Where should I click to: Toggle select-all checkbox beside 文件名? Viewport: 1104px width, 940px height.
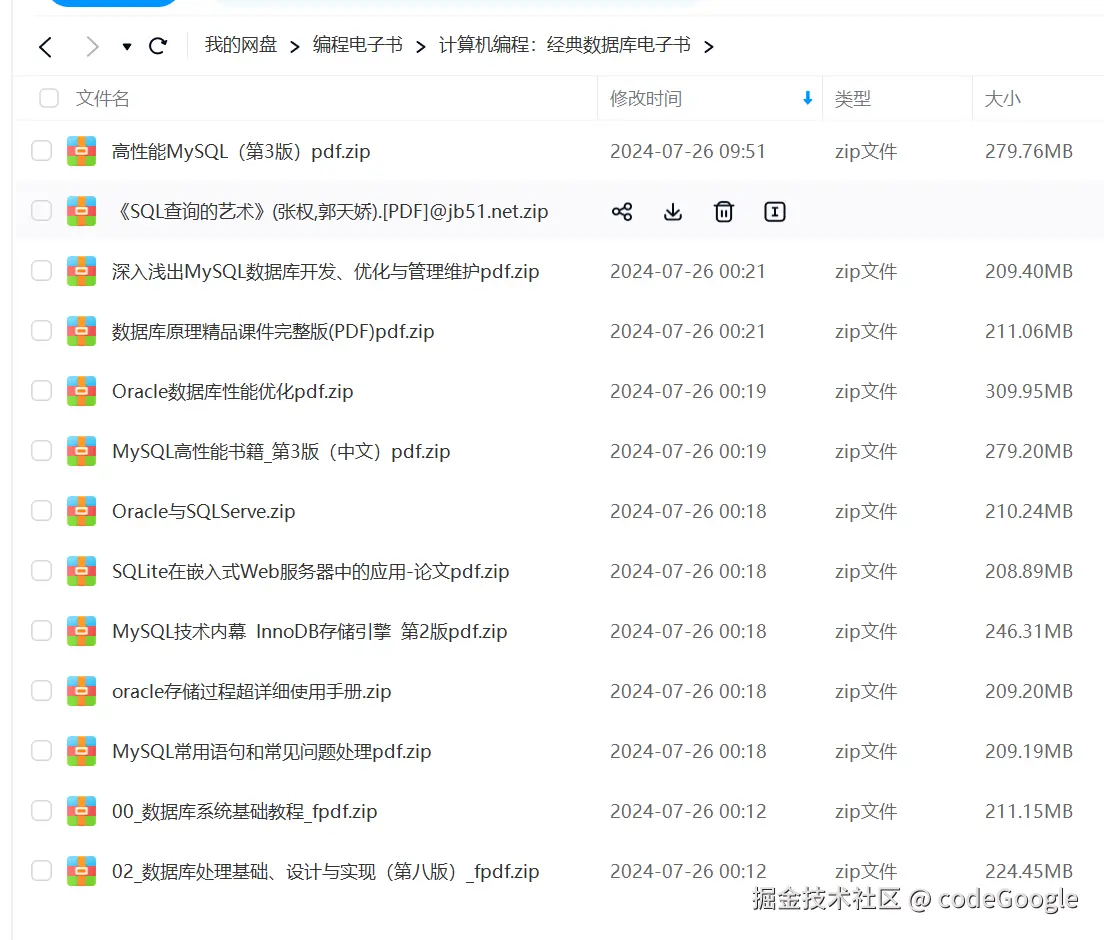(49, 98)
